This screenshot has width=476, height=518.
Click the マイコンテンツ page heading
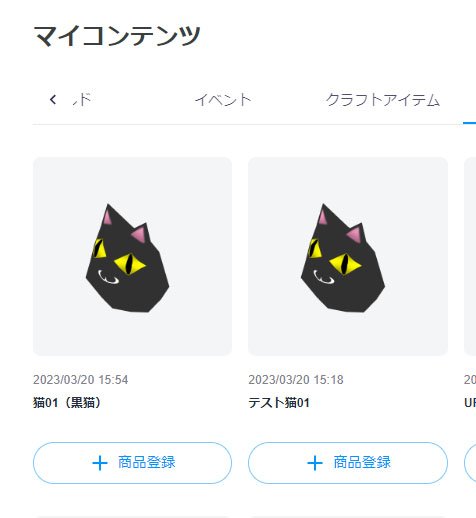coord(117,36)
